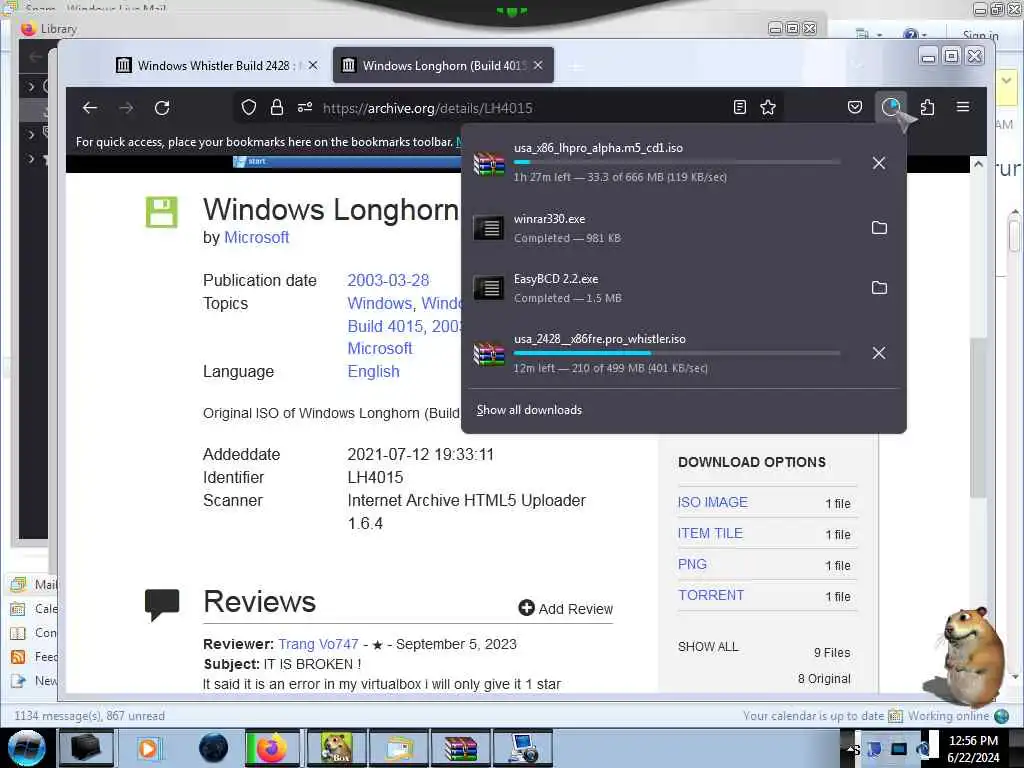Cancel the usa_x86_lhpro_alpha.m5_cd1.iso download
Screen dimensions: 1024x768
pos(879,163)
